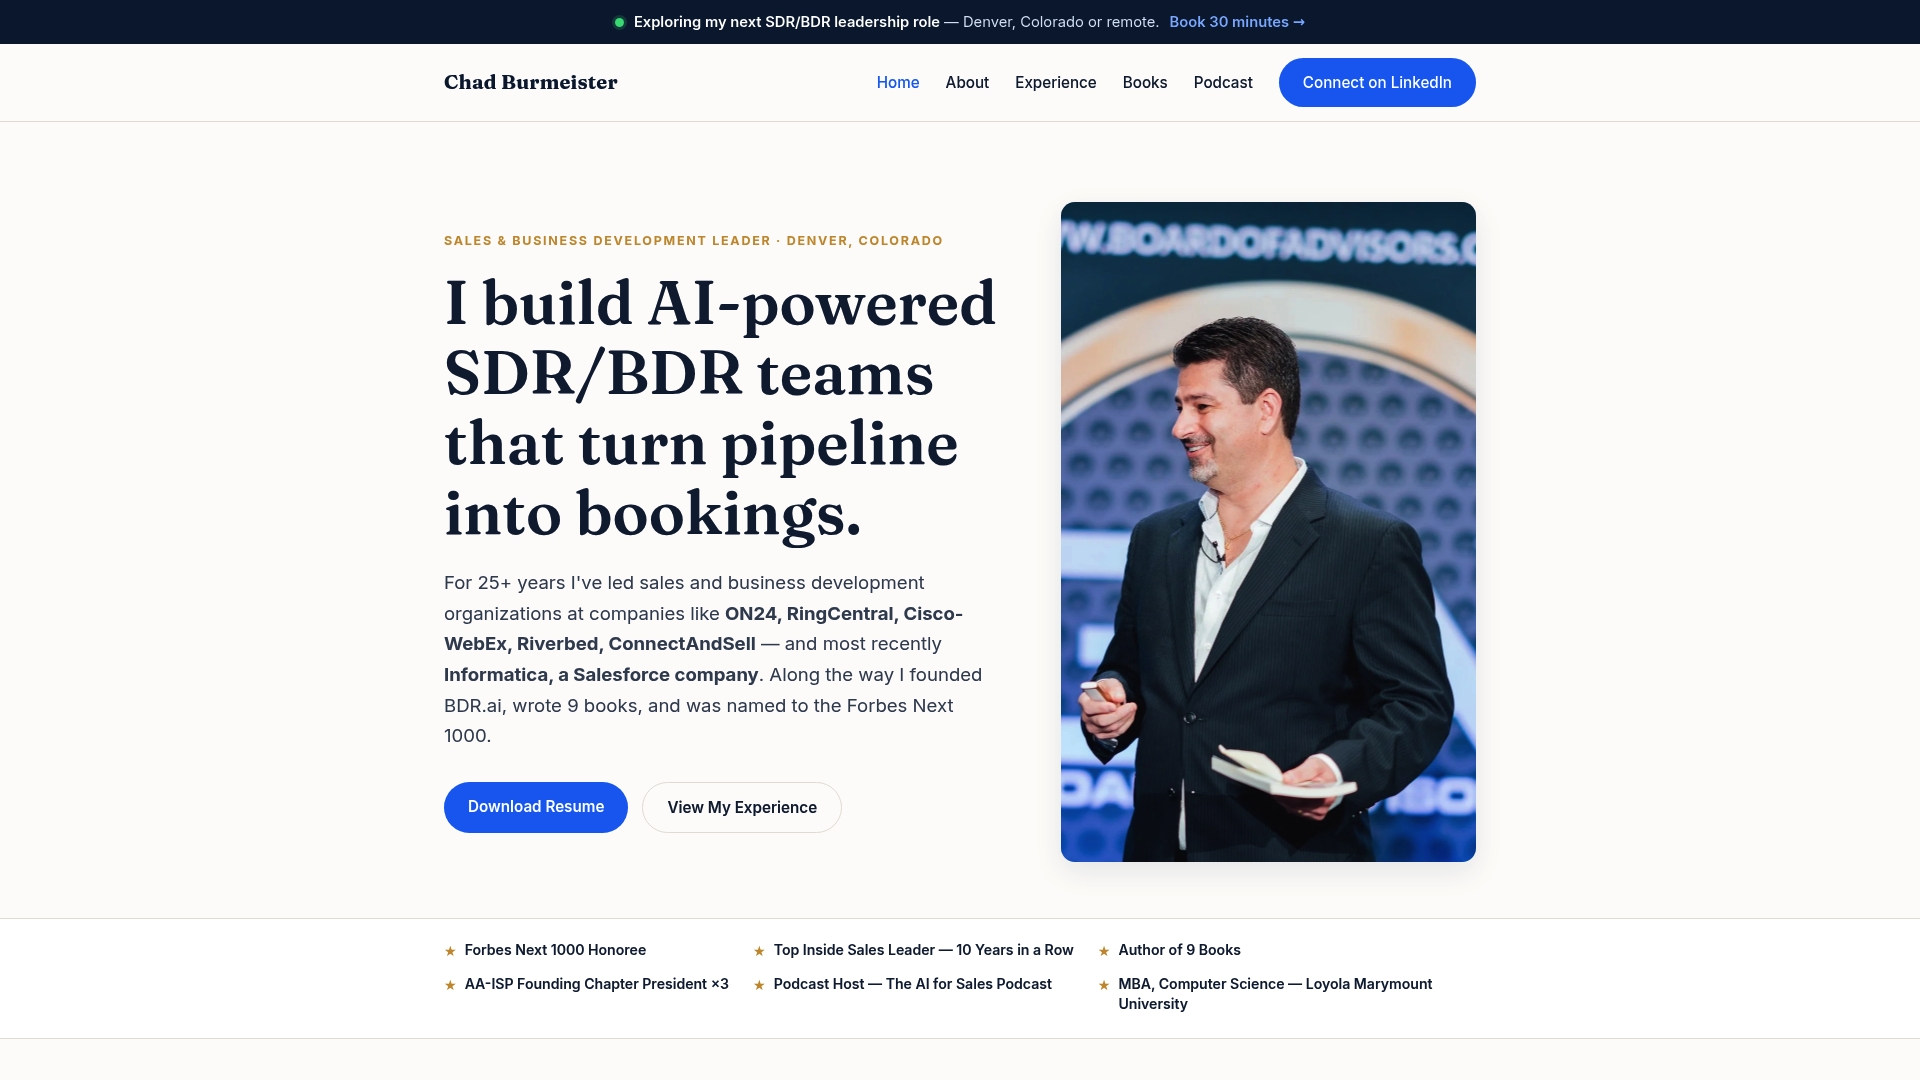Select the text Author of 9 Books

(1179, 950)
